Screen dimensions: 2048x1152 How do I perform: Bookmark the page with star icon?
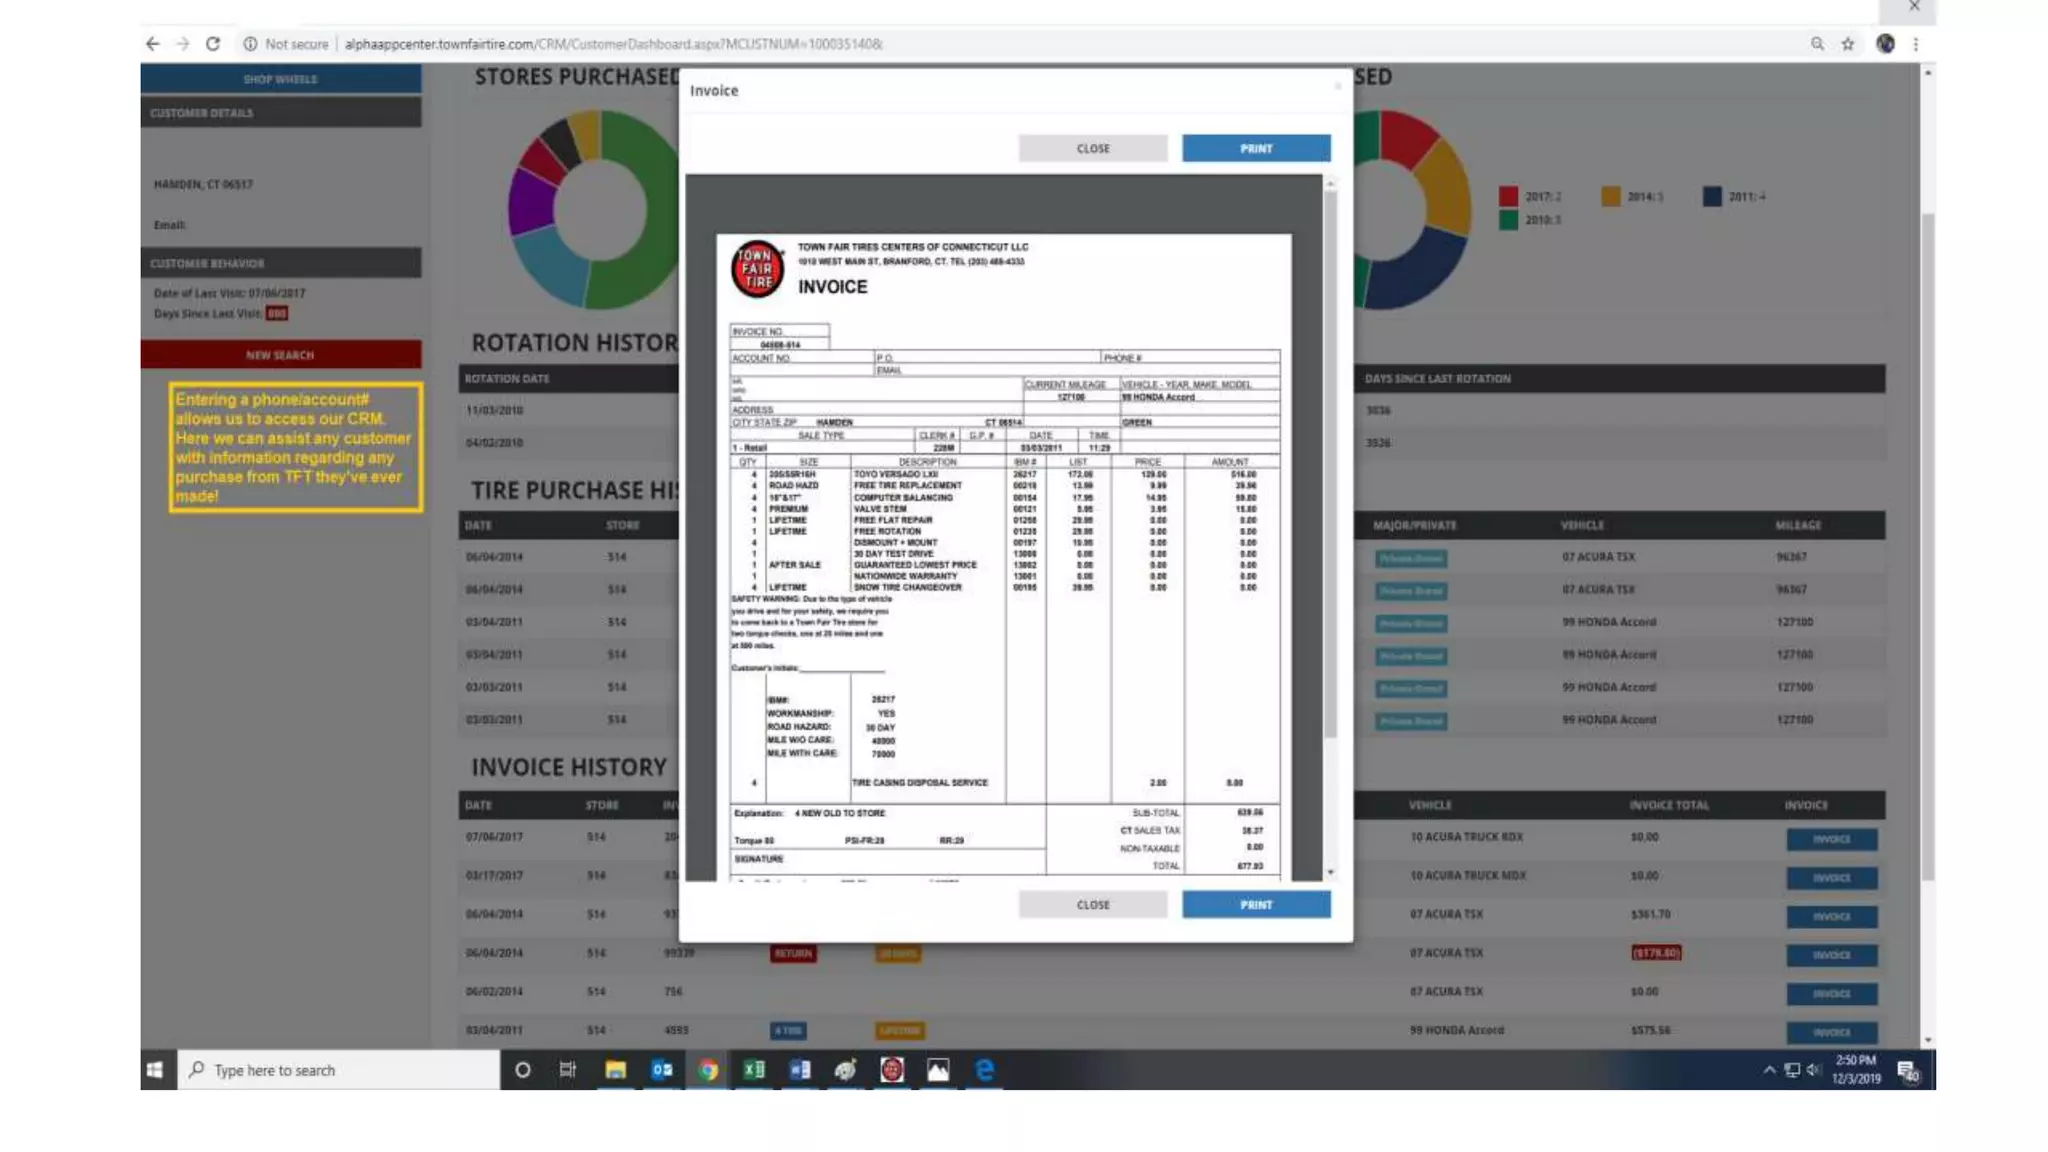coord(1848,44)
